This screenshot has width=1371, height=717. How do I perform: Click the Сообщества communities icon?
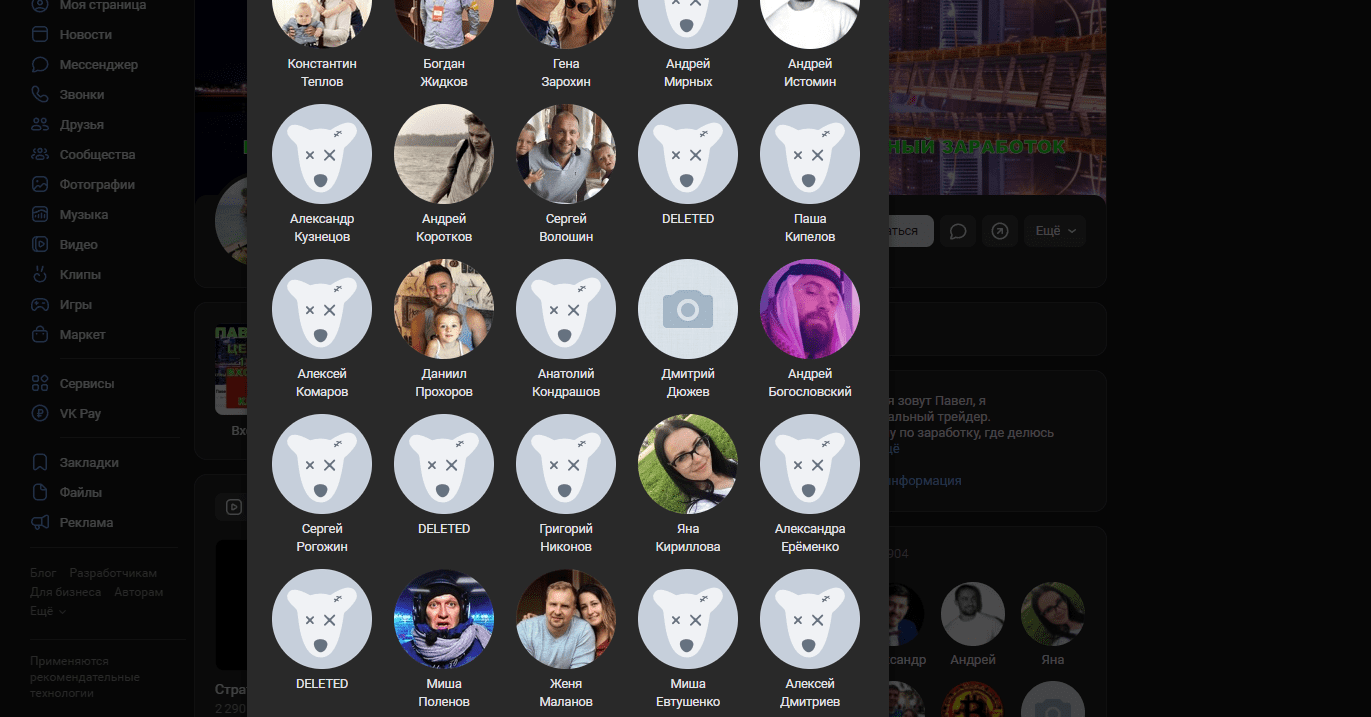point(40,154)
